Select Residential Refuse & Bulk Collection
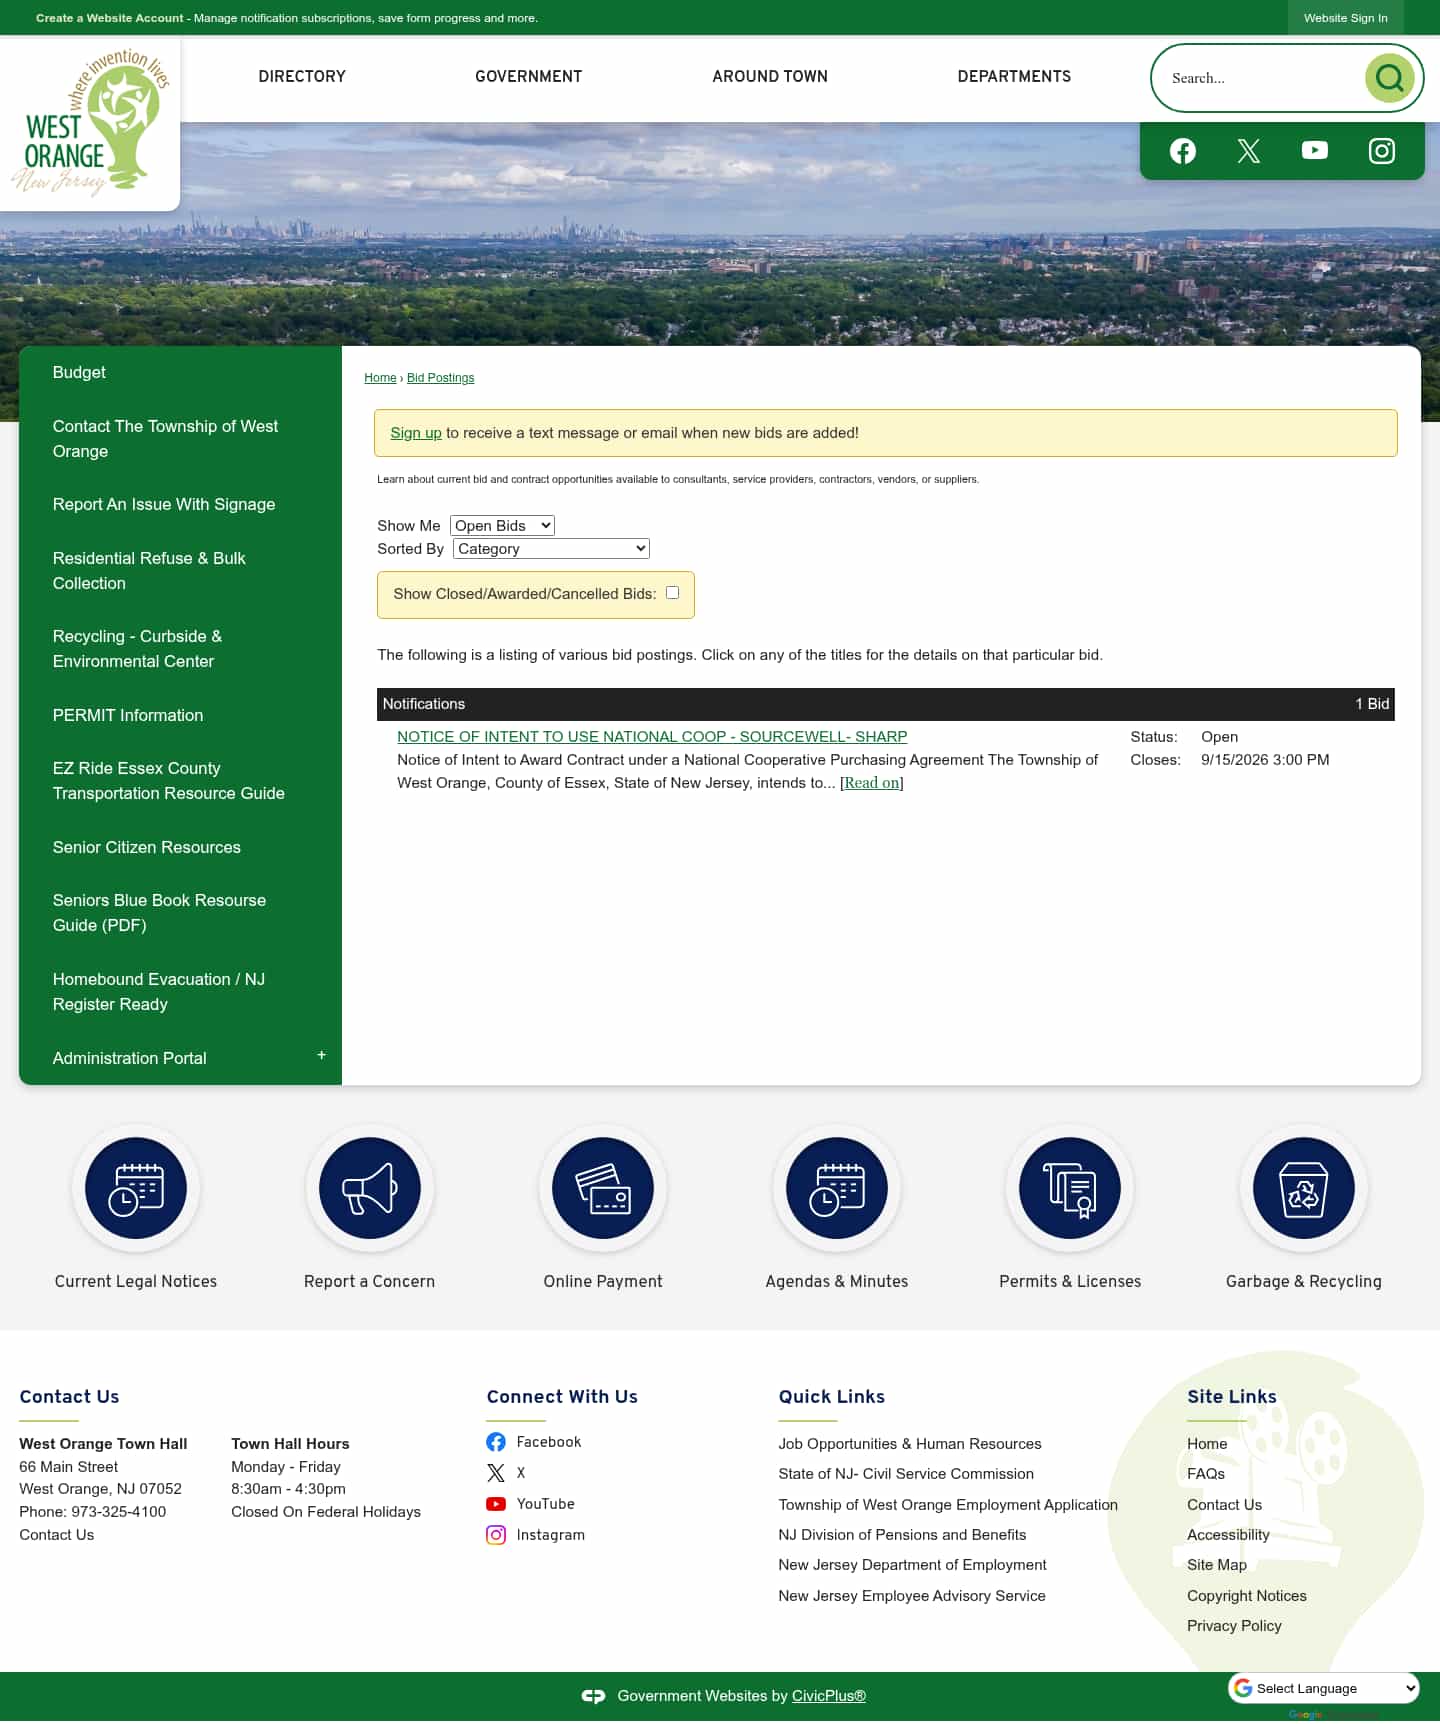The height and width of the screenshot is (1724, 1440). pos(149,571)
